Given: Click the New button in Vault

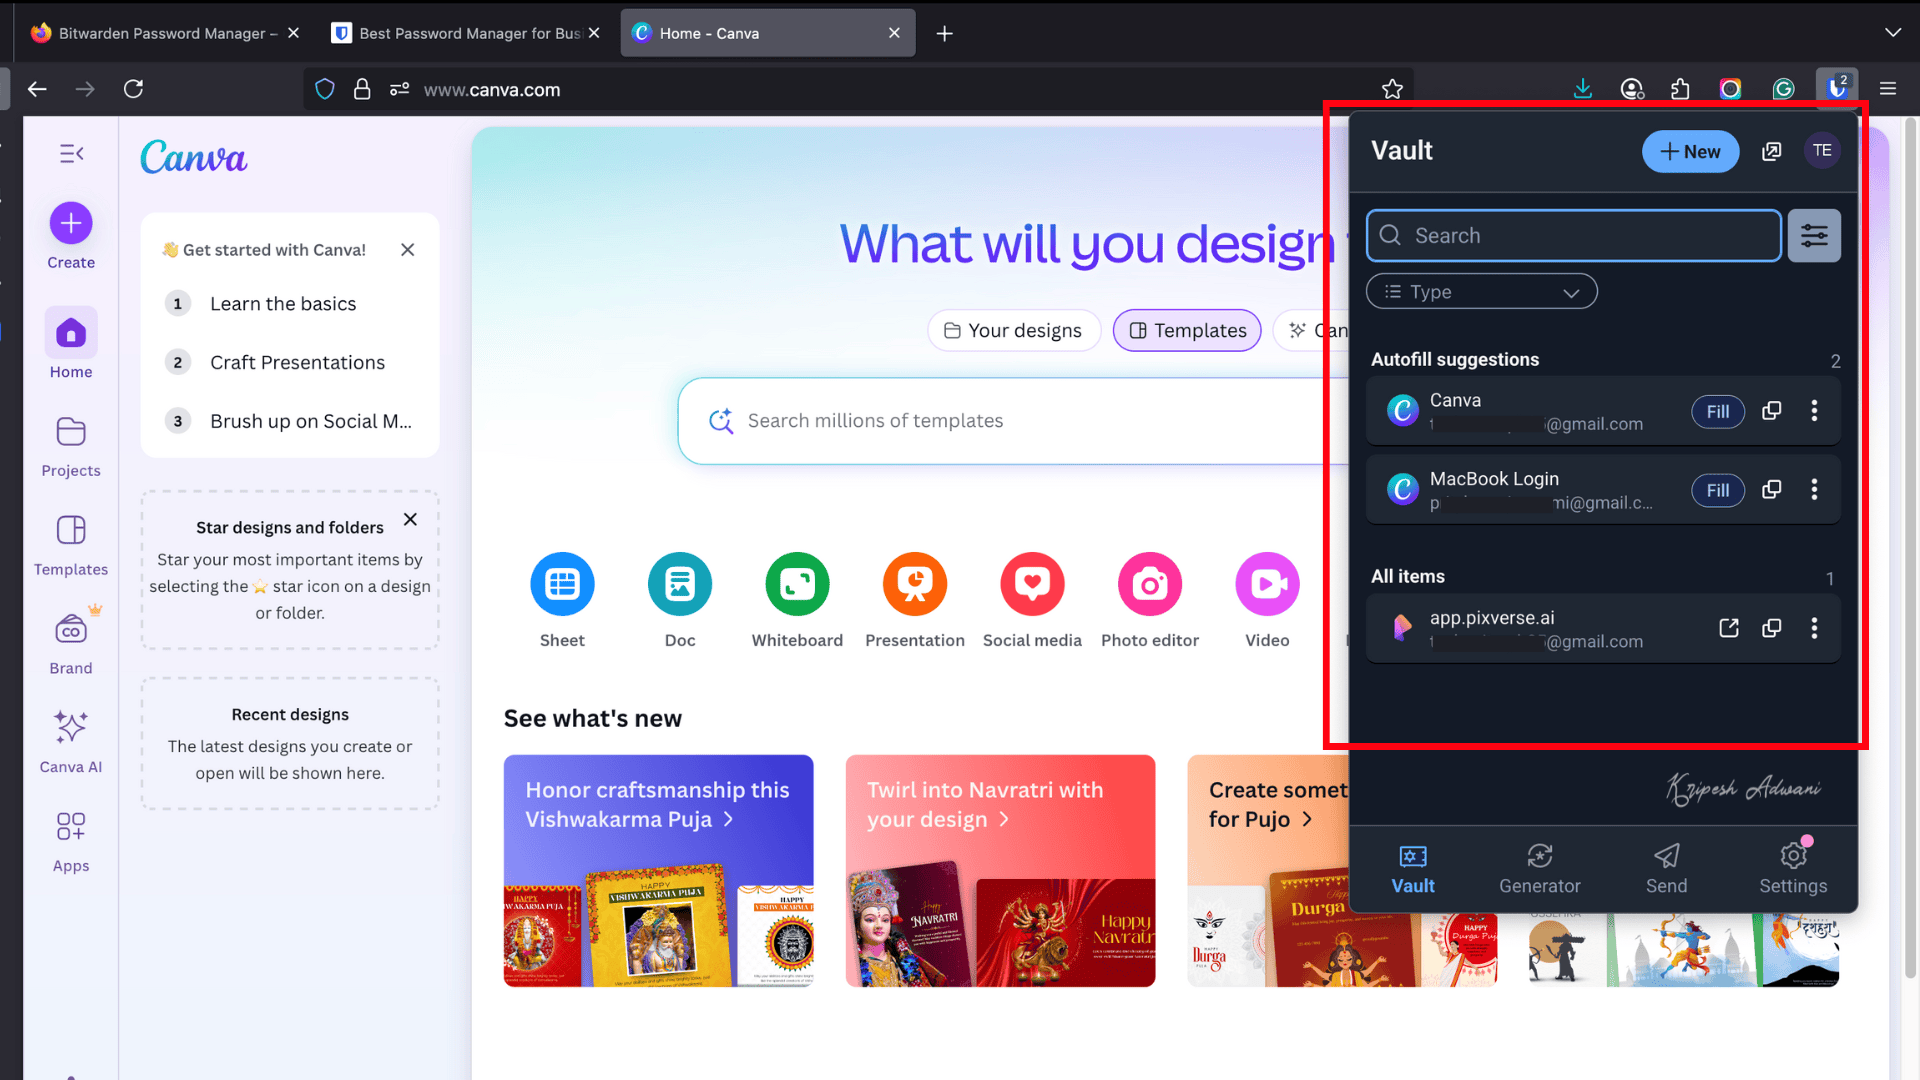Looking at the screenshot, I should pos(1689,151).
